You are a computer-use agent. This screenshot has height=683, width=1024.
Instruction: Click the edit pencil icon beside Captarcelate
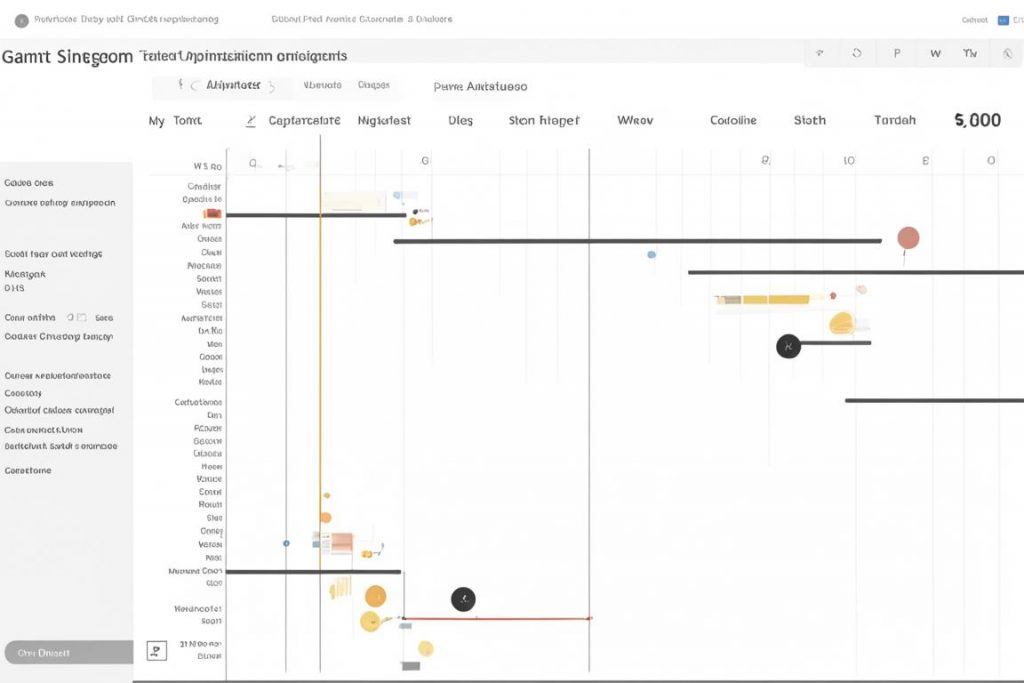(251, 121)
